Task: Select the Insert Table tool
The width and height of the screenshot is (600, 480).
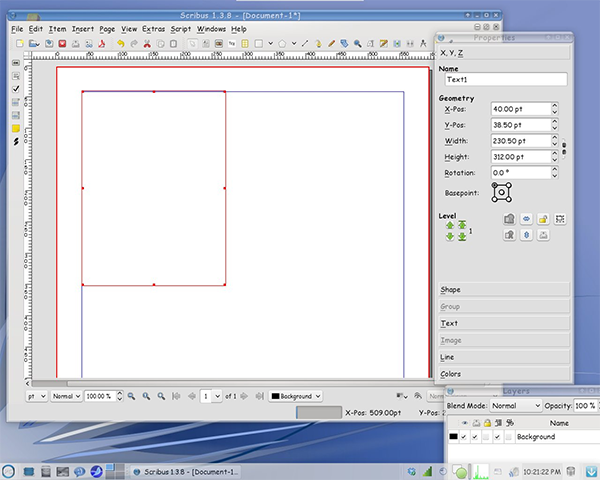Action: click(x=245, y=44)
